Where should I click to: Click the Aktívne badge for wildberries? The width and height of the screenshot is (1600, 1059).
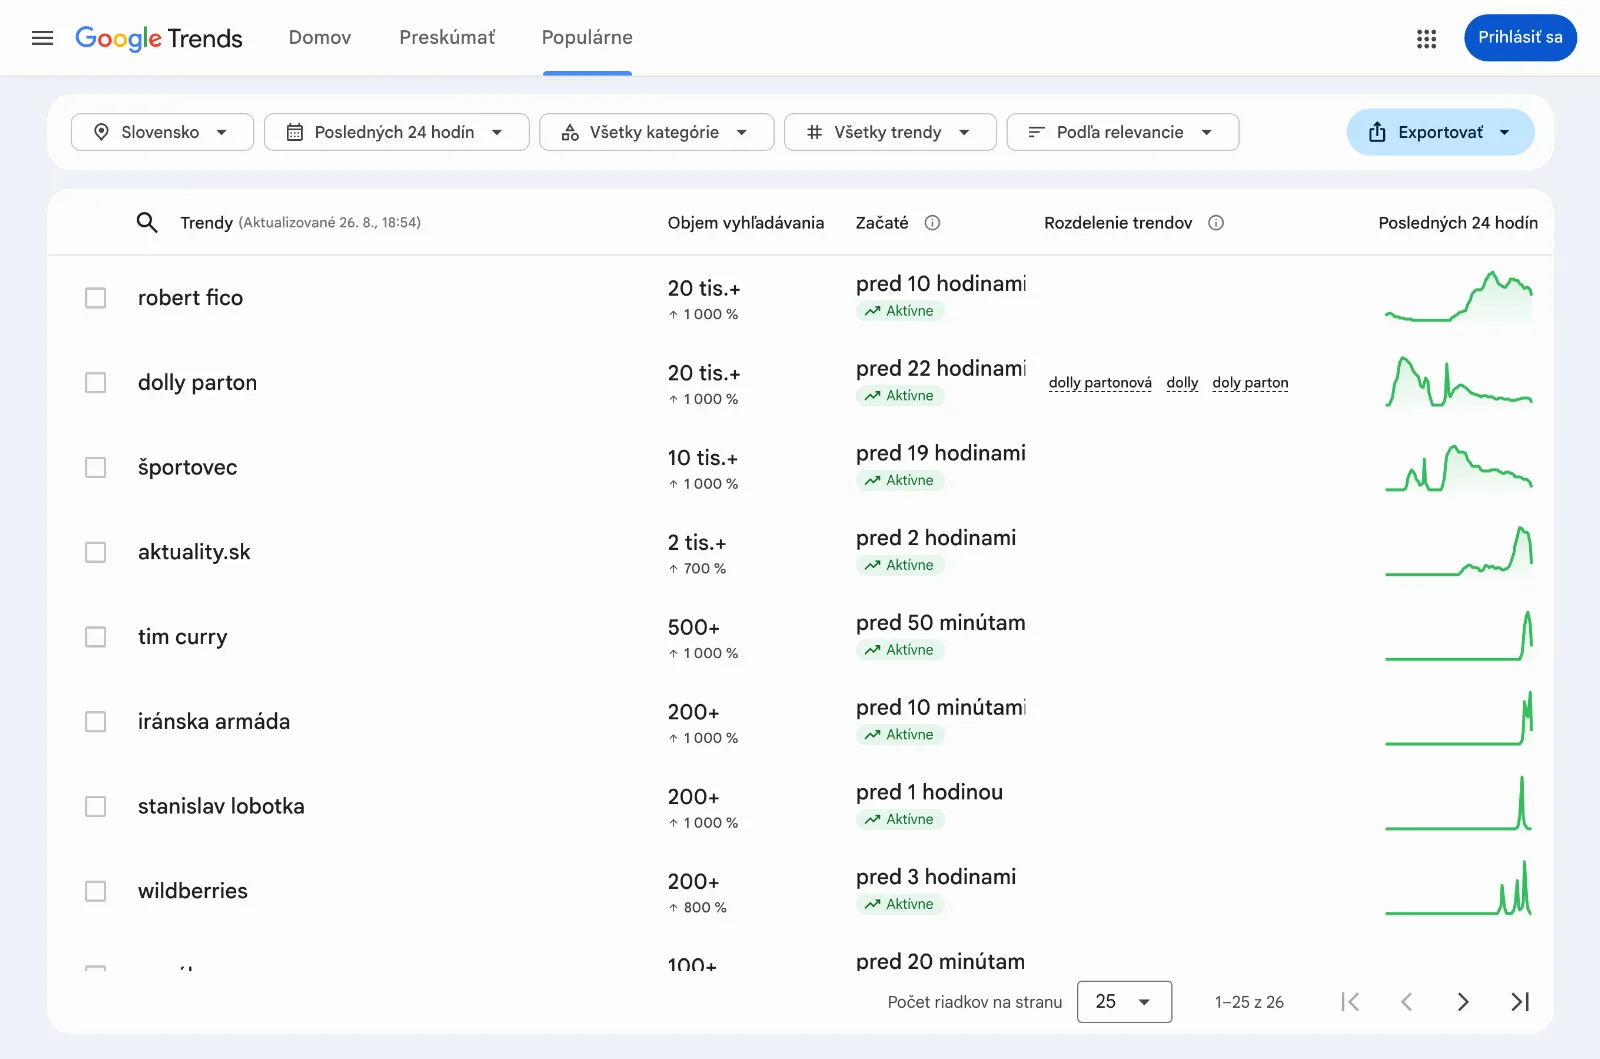click(x=900, y=904)
